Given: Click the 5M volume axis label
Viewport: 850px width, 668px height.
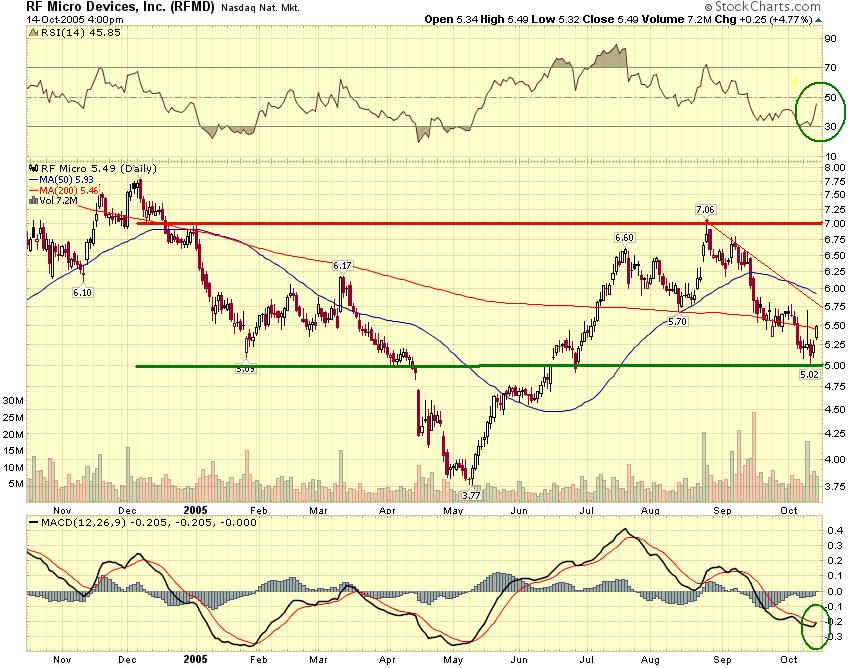Looking at the screenshot, I should point(16,484).
